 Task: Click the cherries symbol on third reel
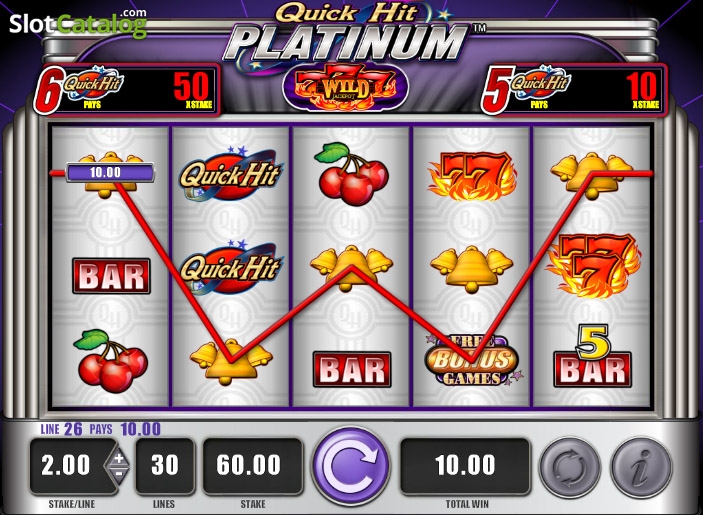(x=351, y=174)
